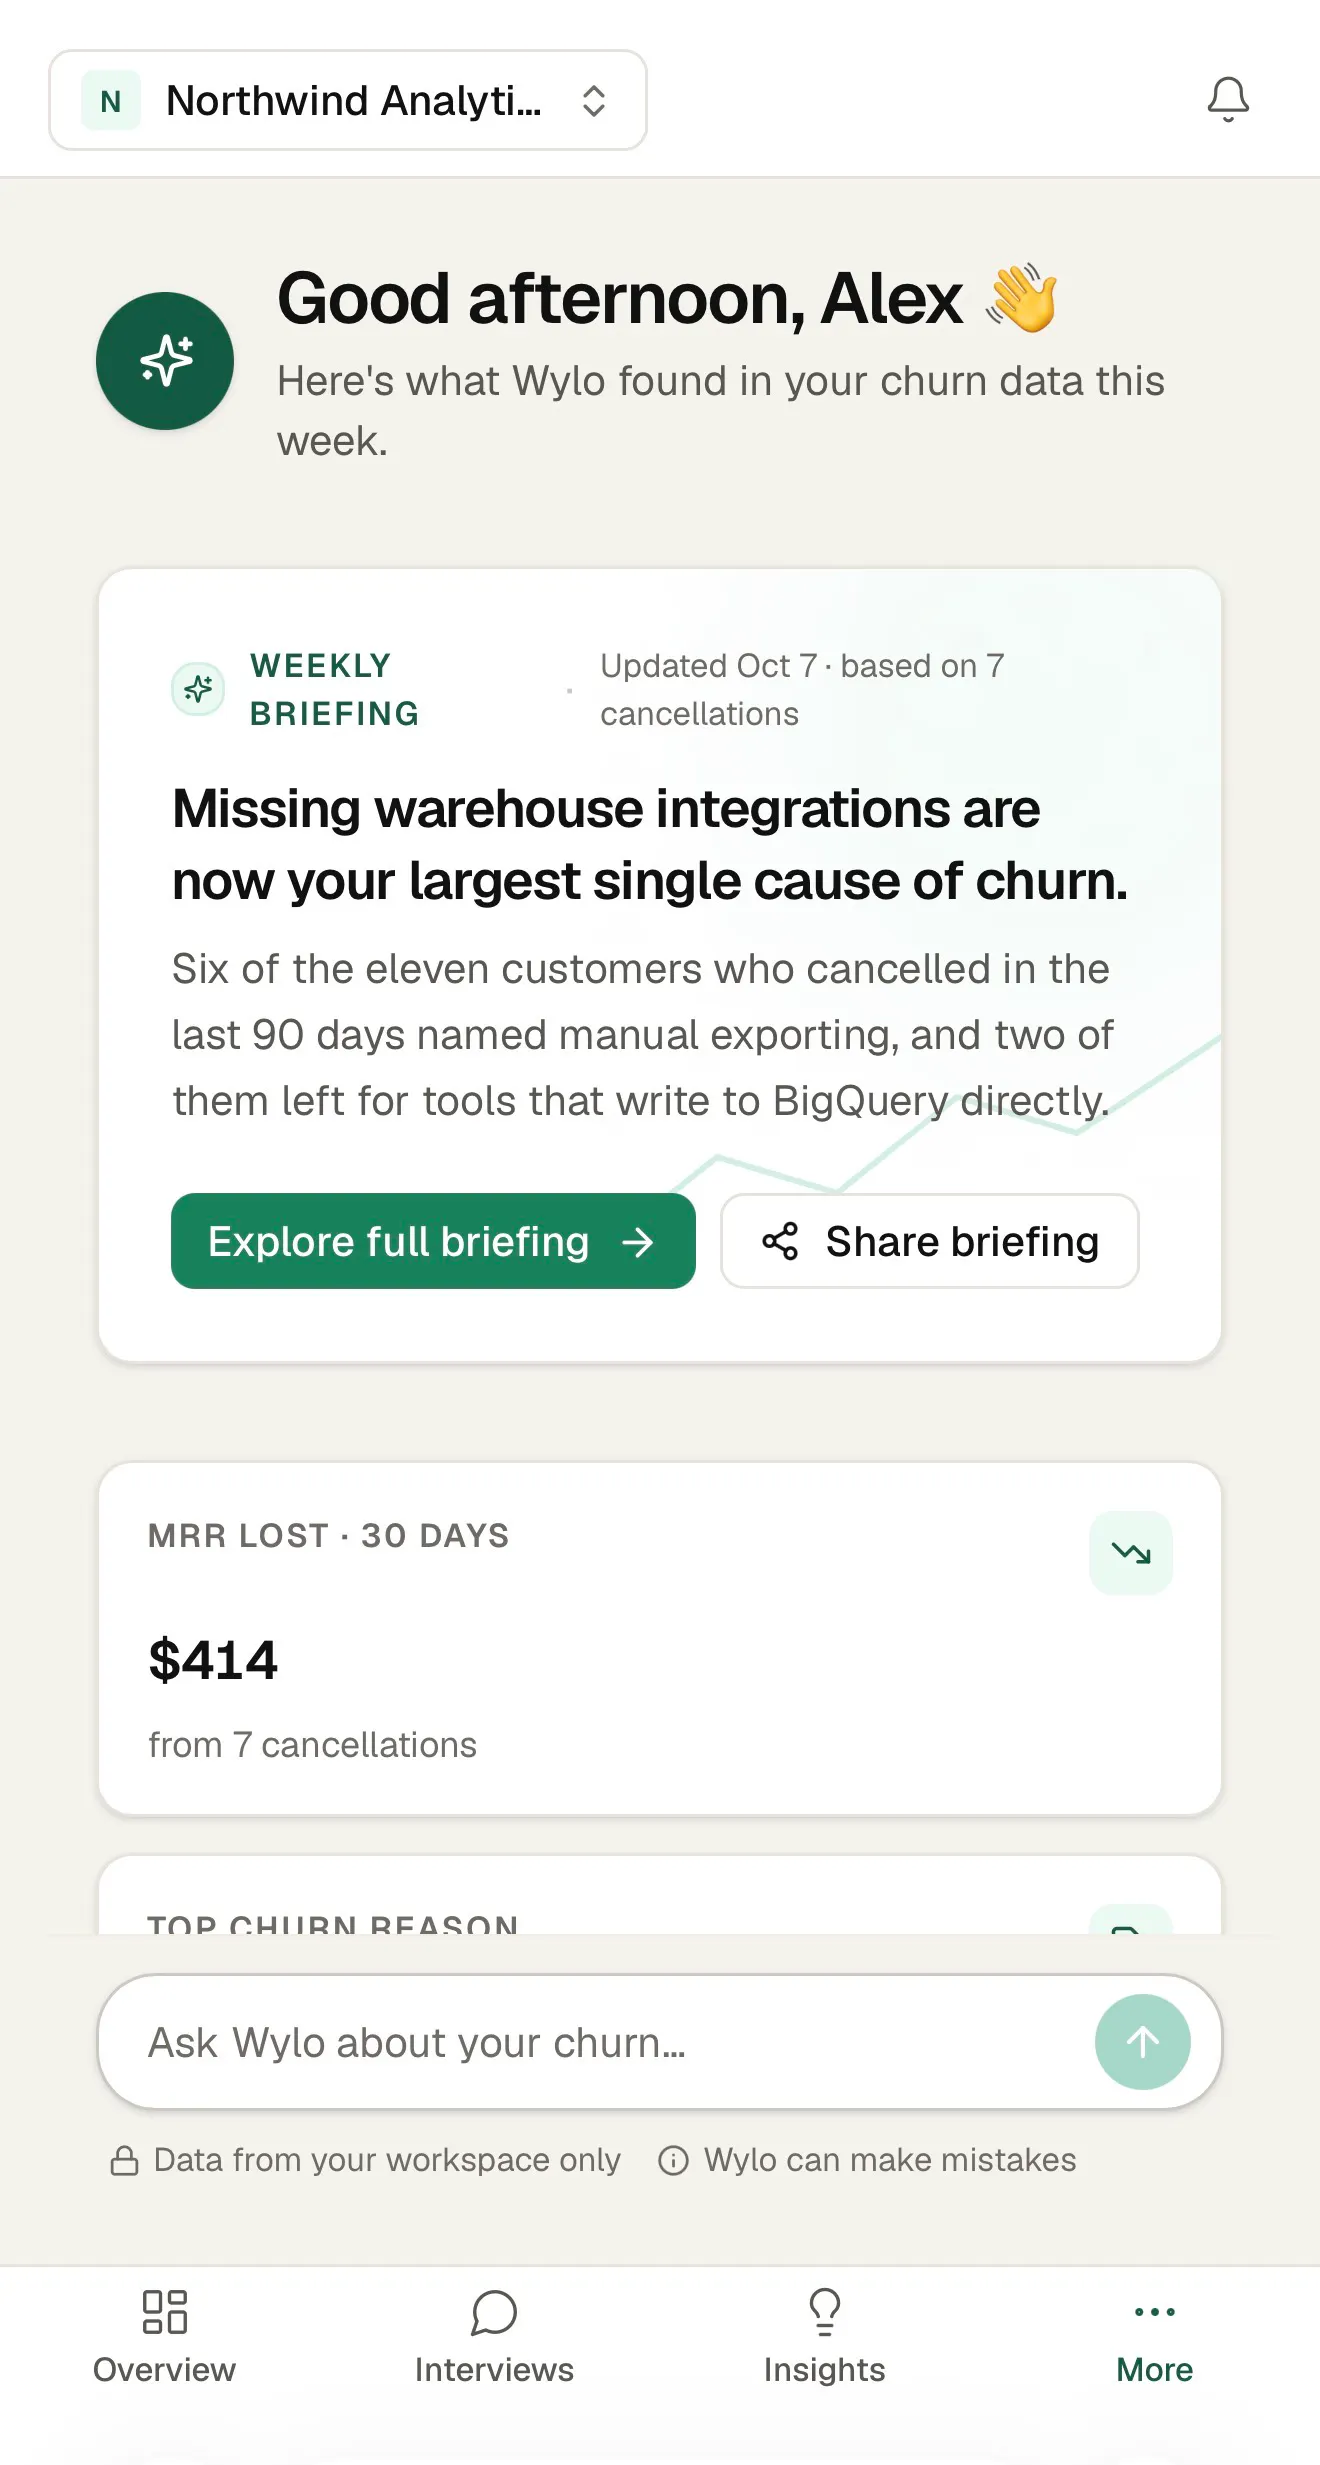The image size is (1320, 2465).
Task: Open the notifications bell
Action: pyautogui.click(x=1227, y=100)
